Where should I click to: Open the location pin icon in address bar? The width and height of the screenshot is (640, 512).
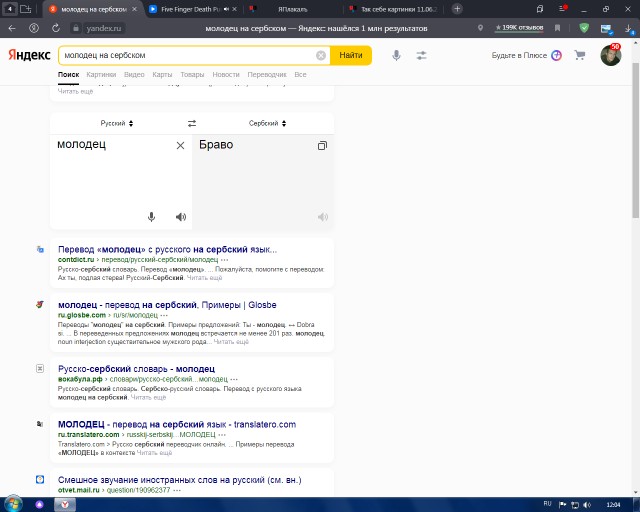pyautogui.click(x=480, y=28)
